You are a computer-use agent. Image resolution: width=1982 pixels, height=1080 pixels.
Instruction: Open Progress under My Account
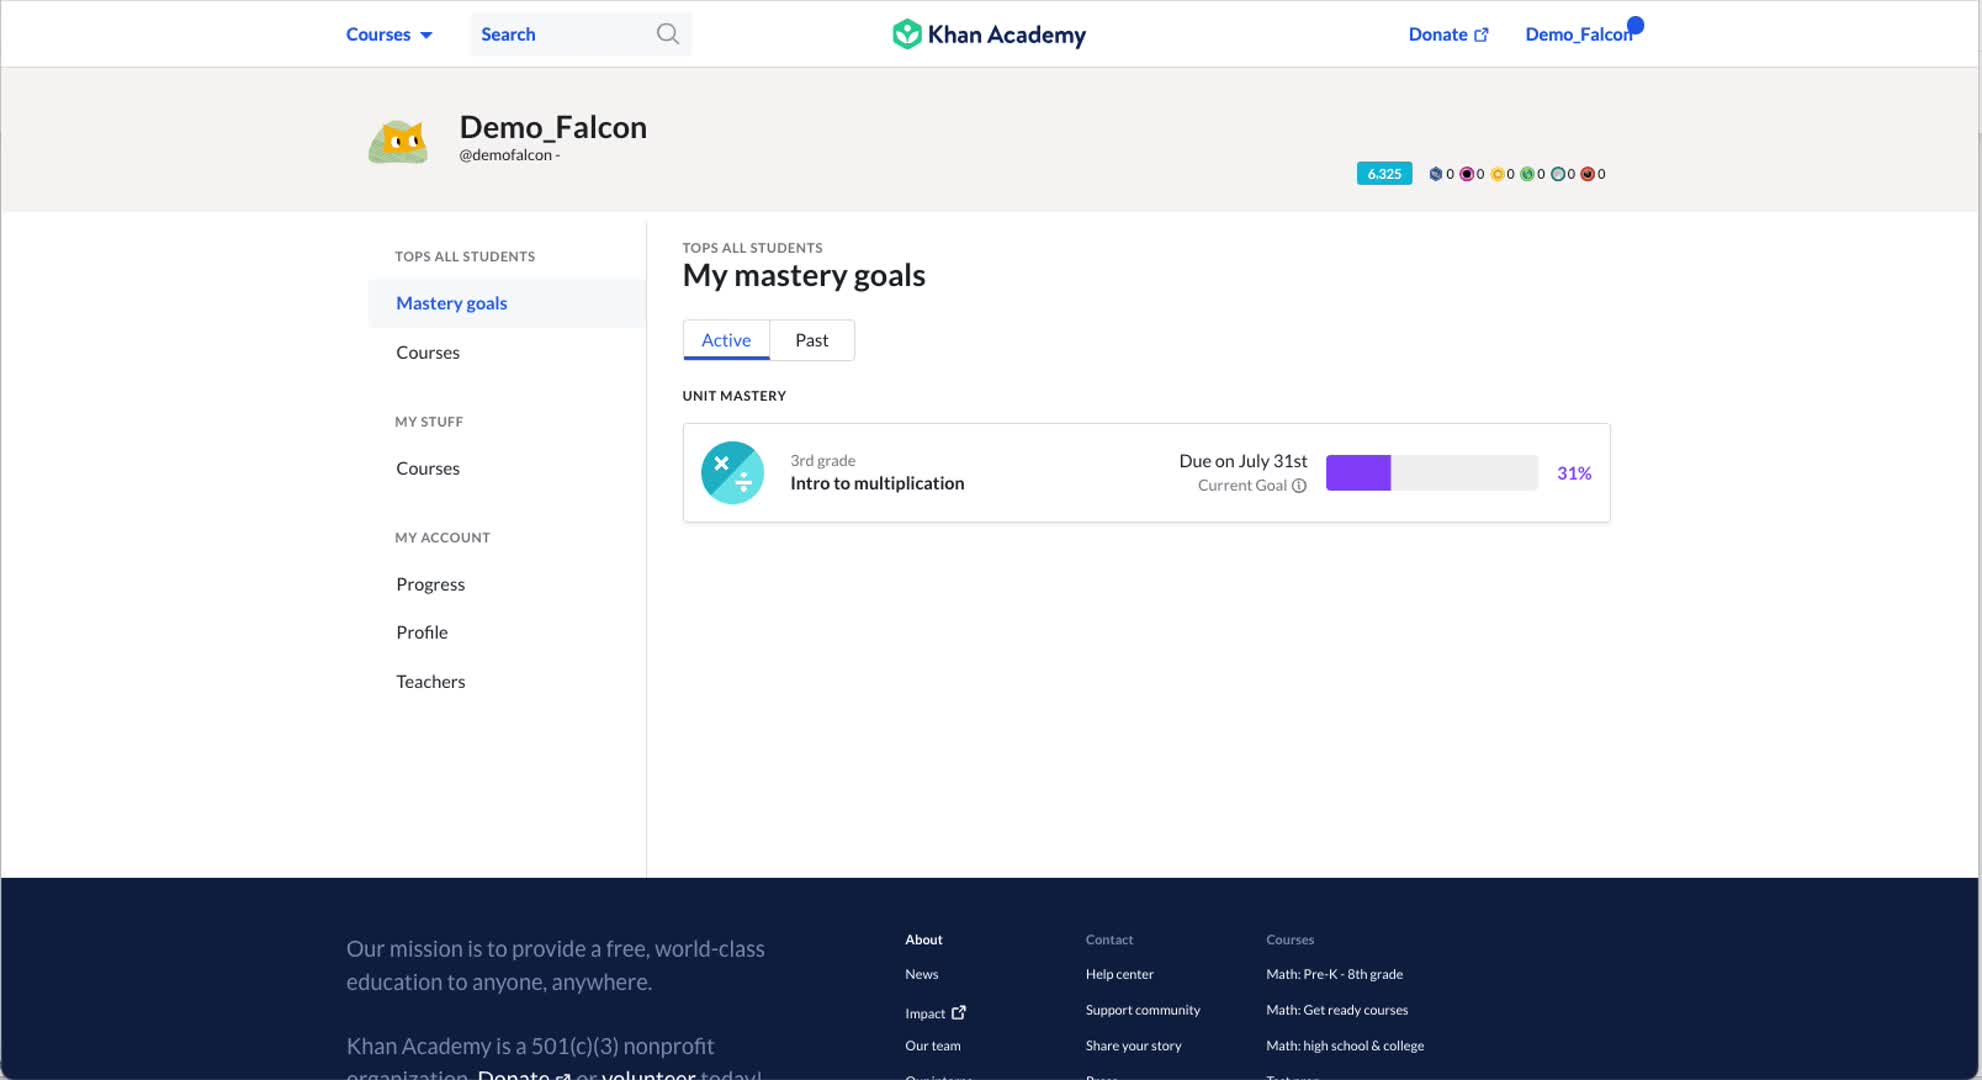point(430,584)
